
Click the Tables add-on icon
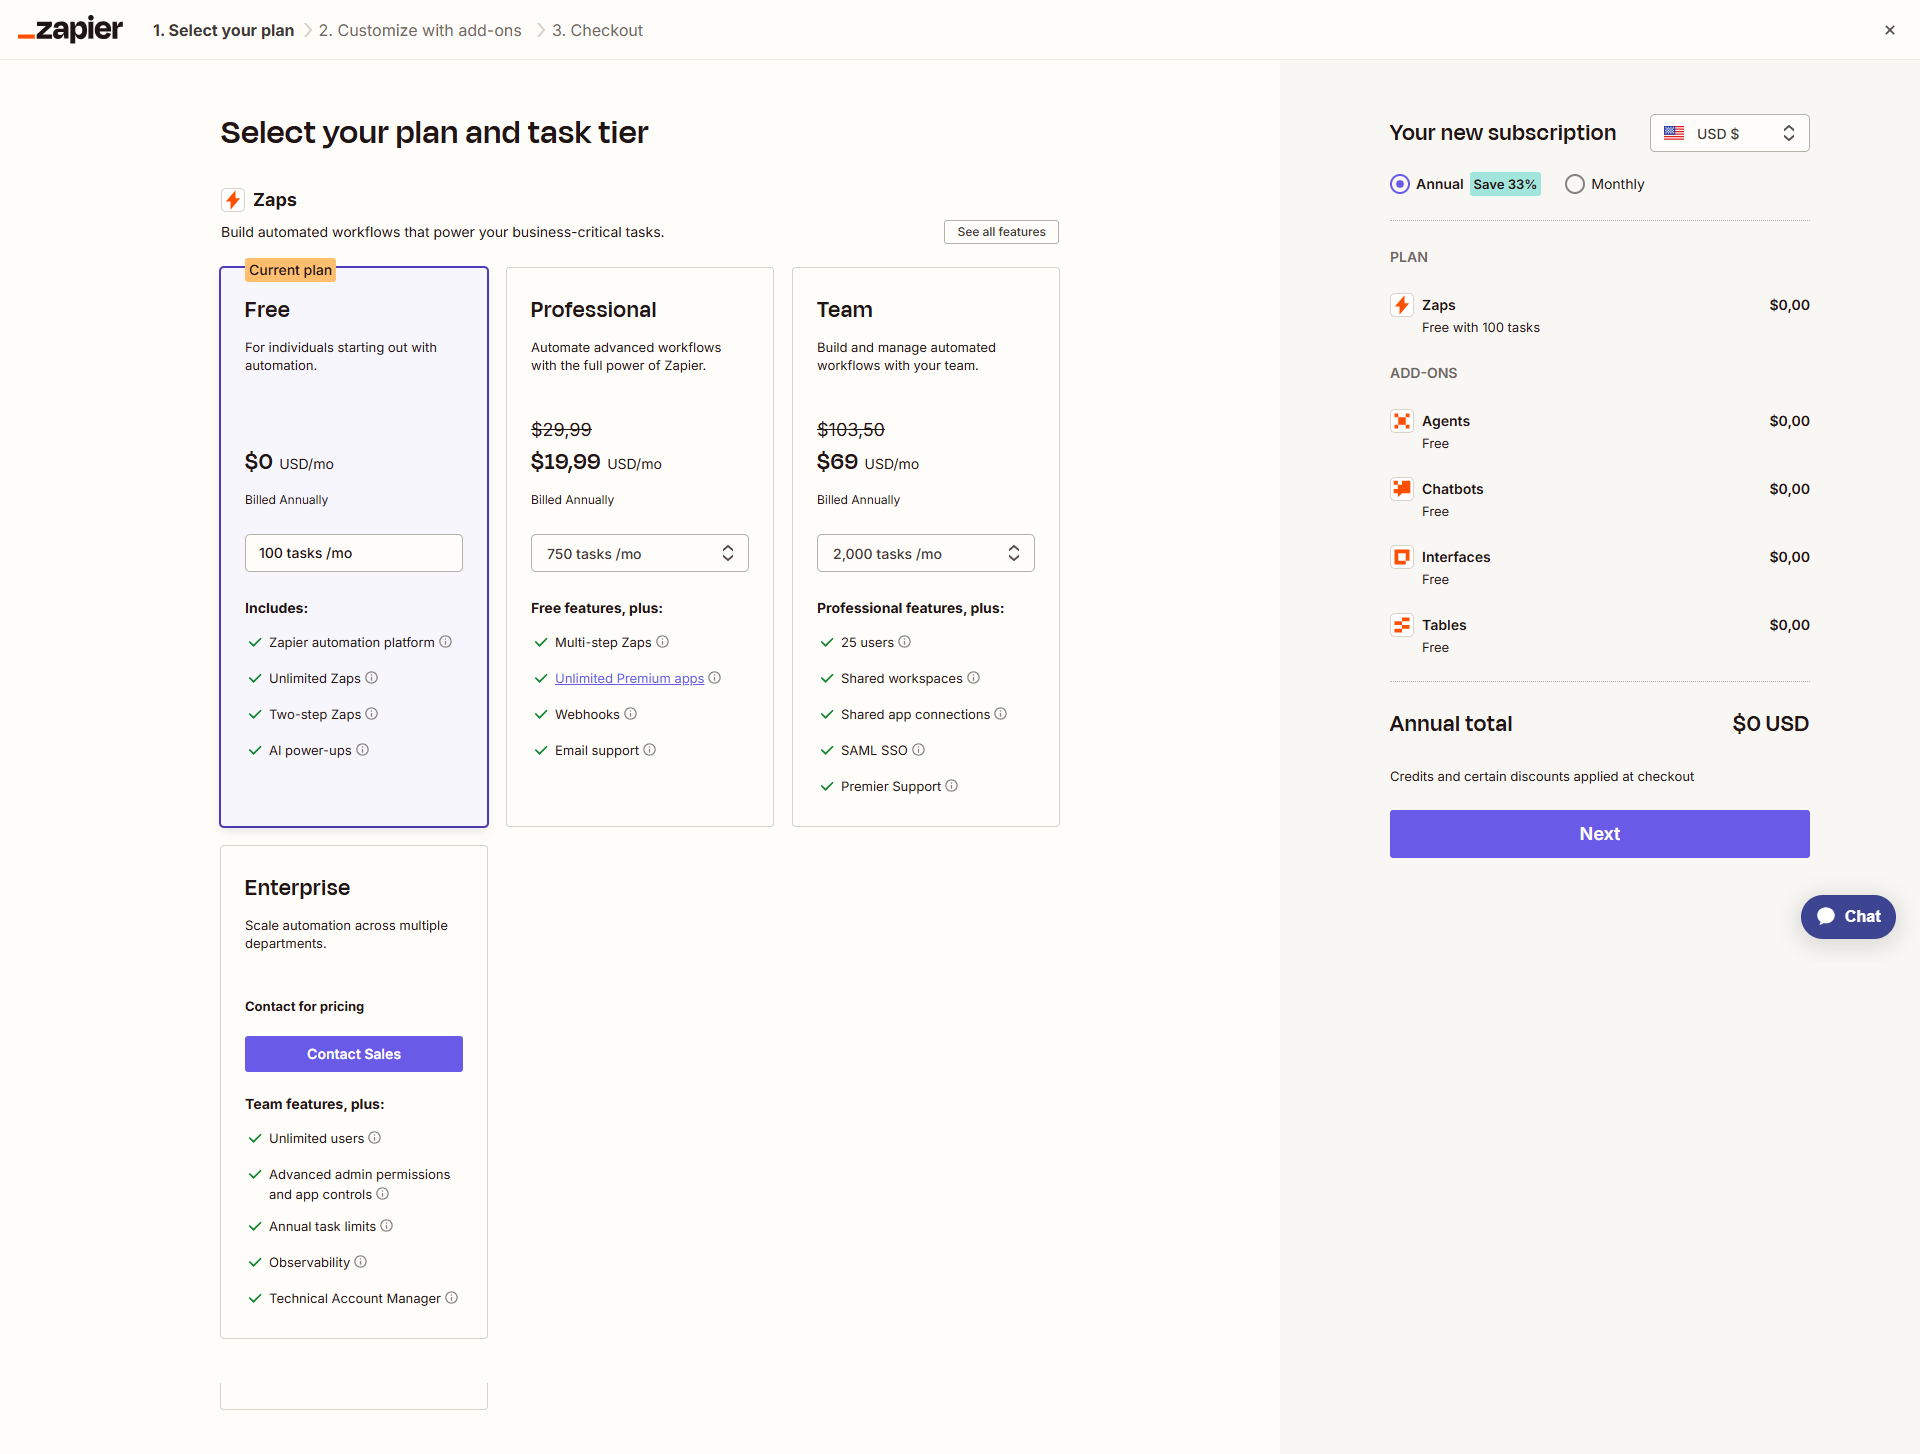(1402, 625)
